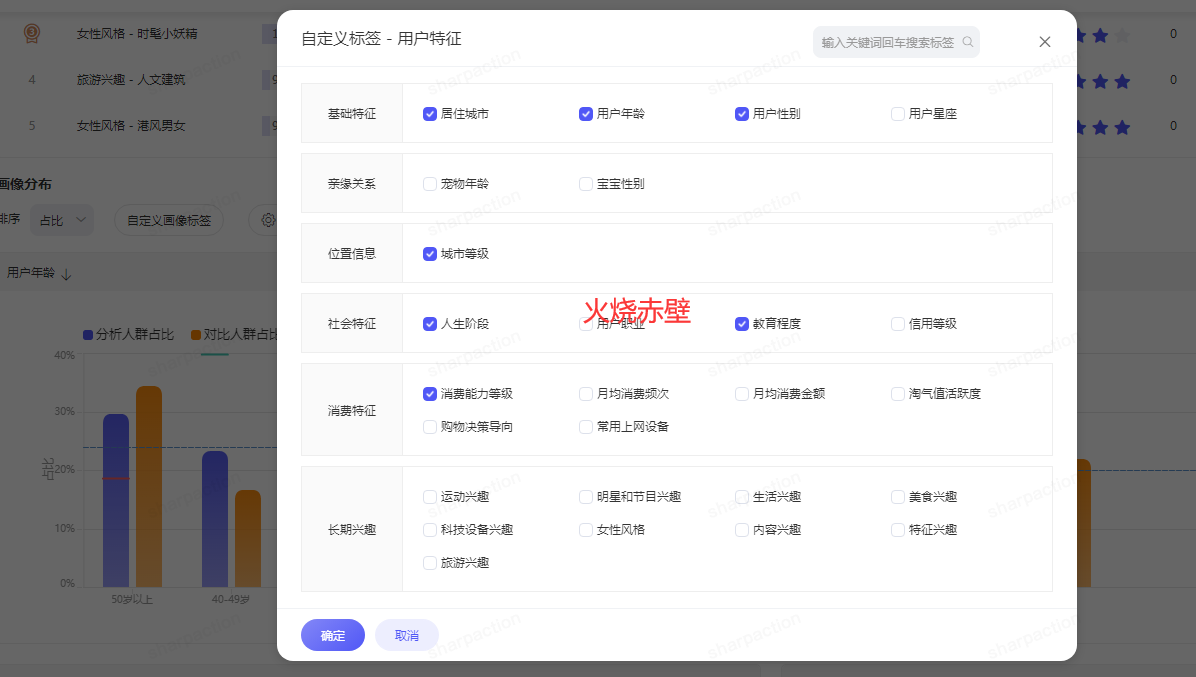Open the 占比 sort dropdown
Viewport: 1196px width, 677px height.
[62, 220]
